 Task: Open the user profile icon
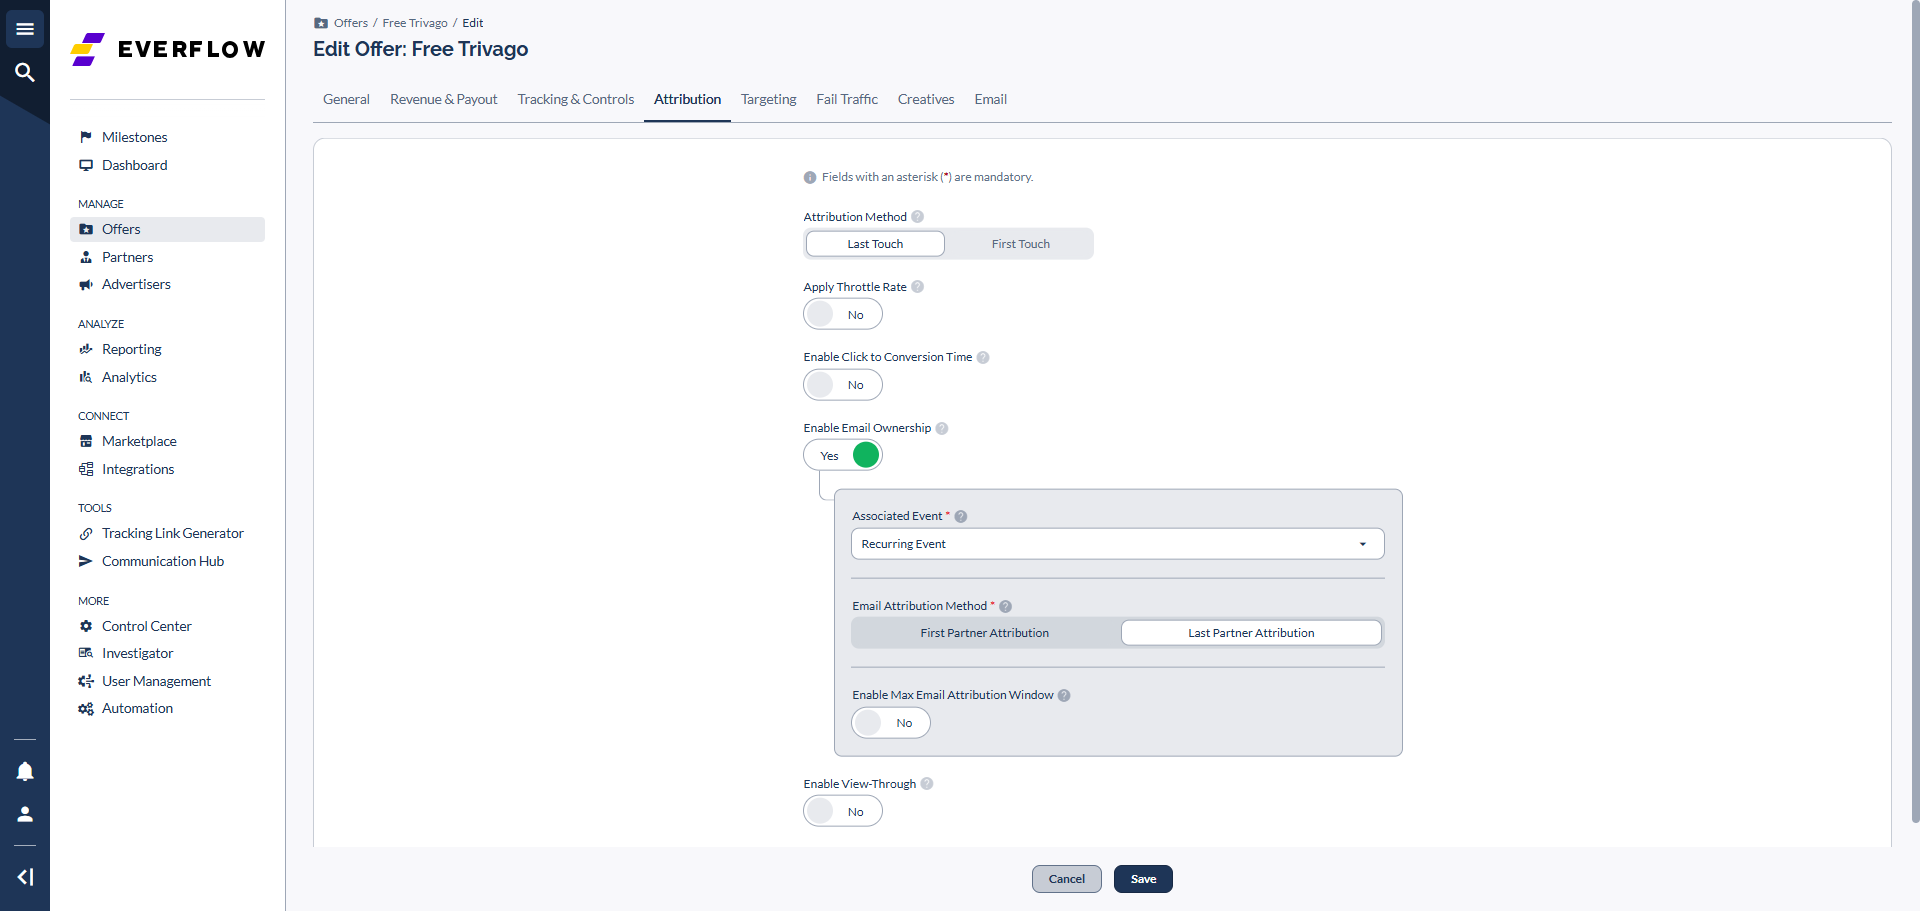tap(25, 814)
